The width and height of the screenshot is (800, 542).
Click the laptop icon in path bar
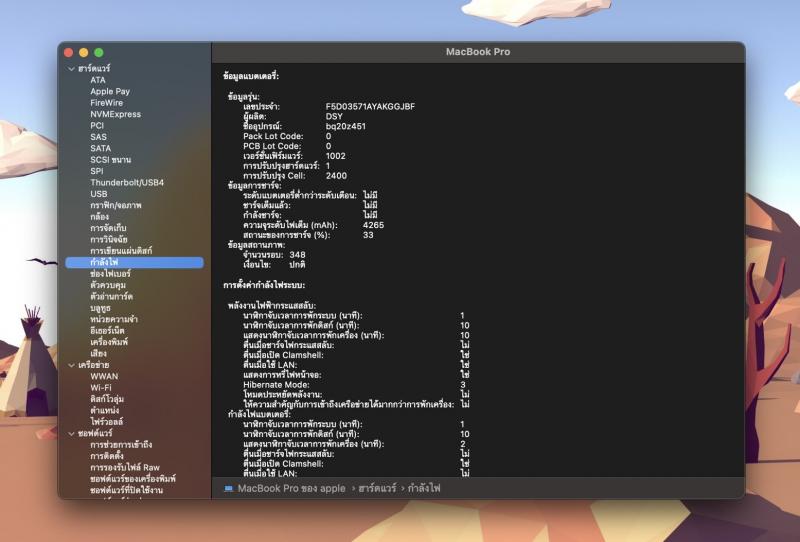229,488
